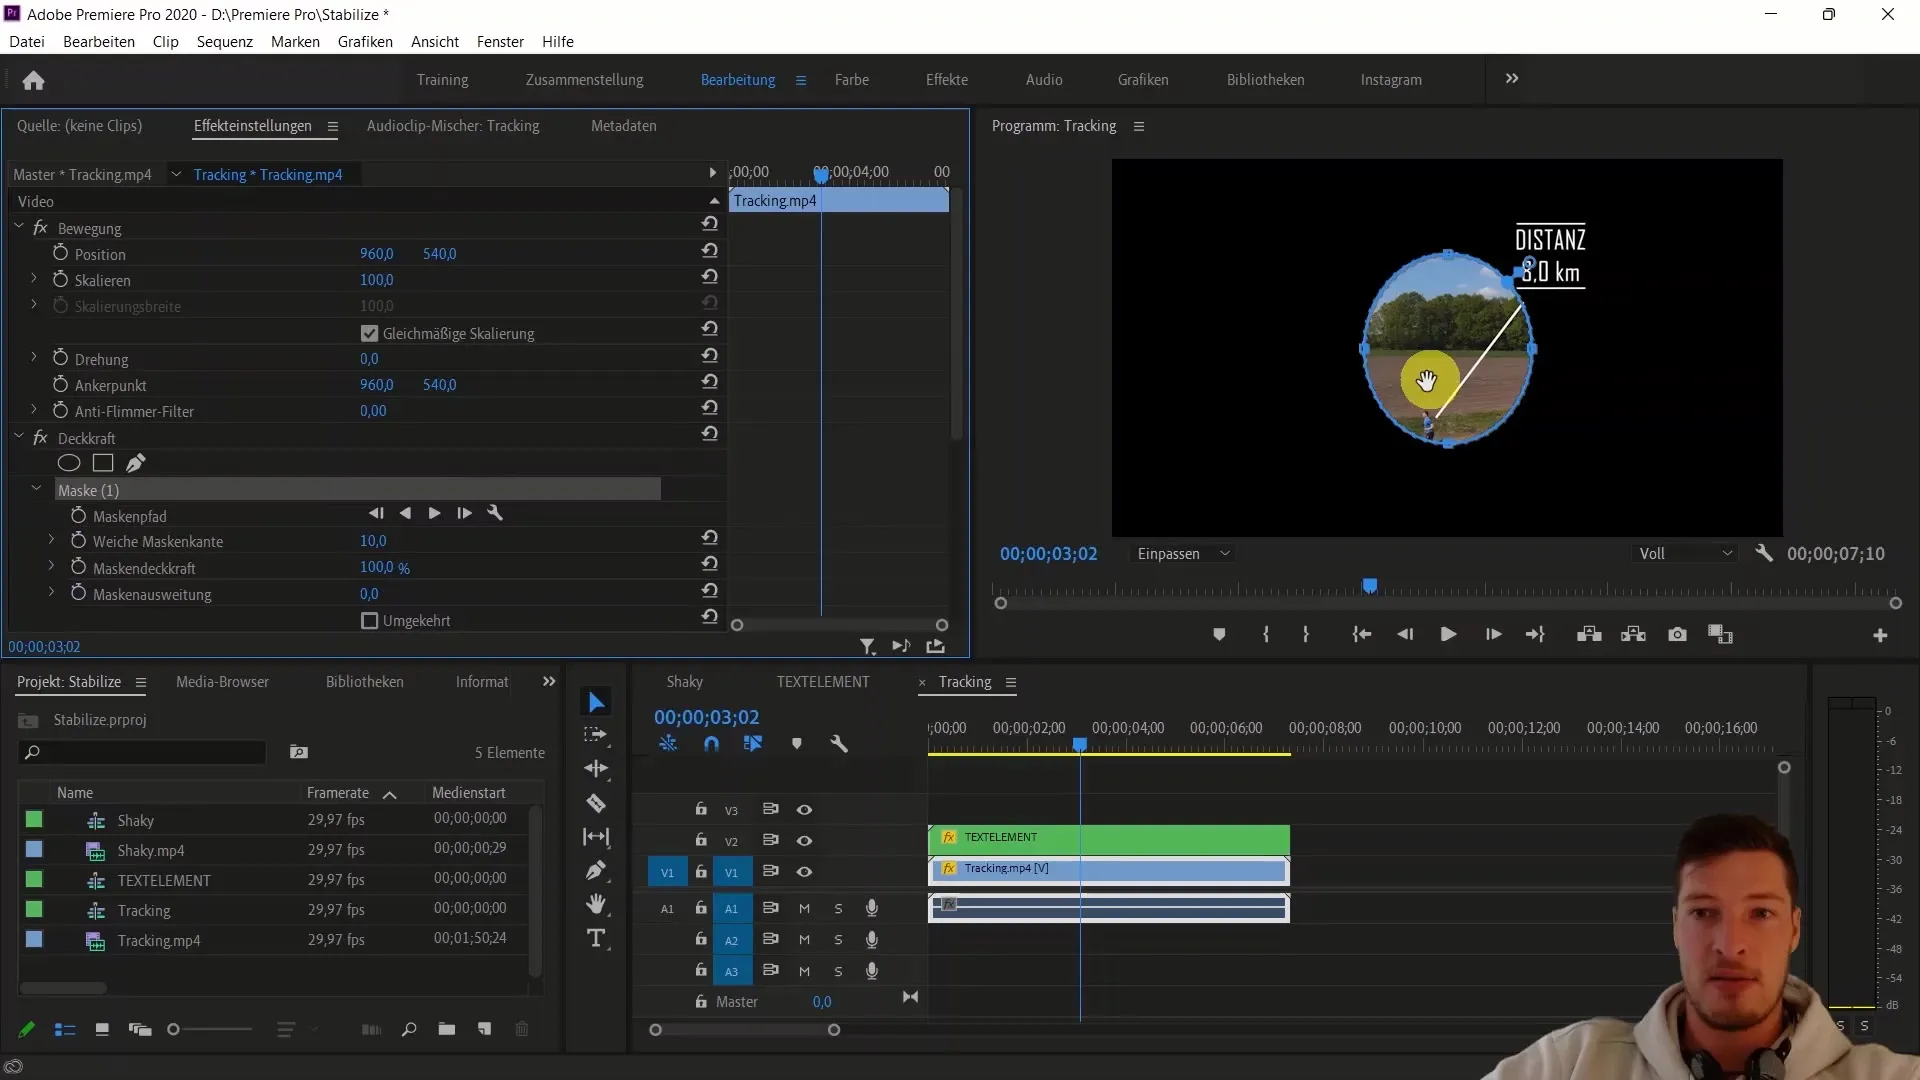Open Program monitor settings wrench
The image size is (1920, 1080).
click(1764, 553)
